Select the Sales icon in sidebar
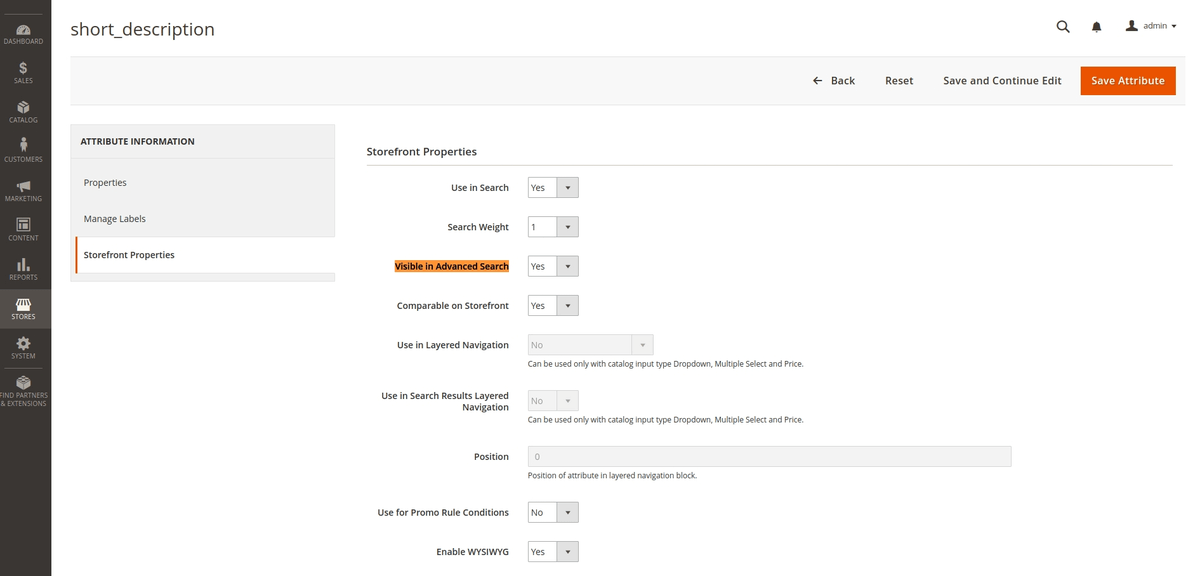Screen dimensions: 1200x576 [x=23, y=70]
